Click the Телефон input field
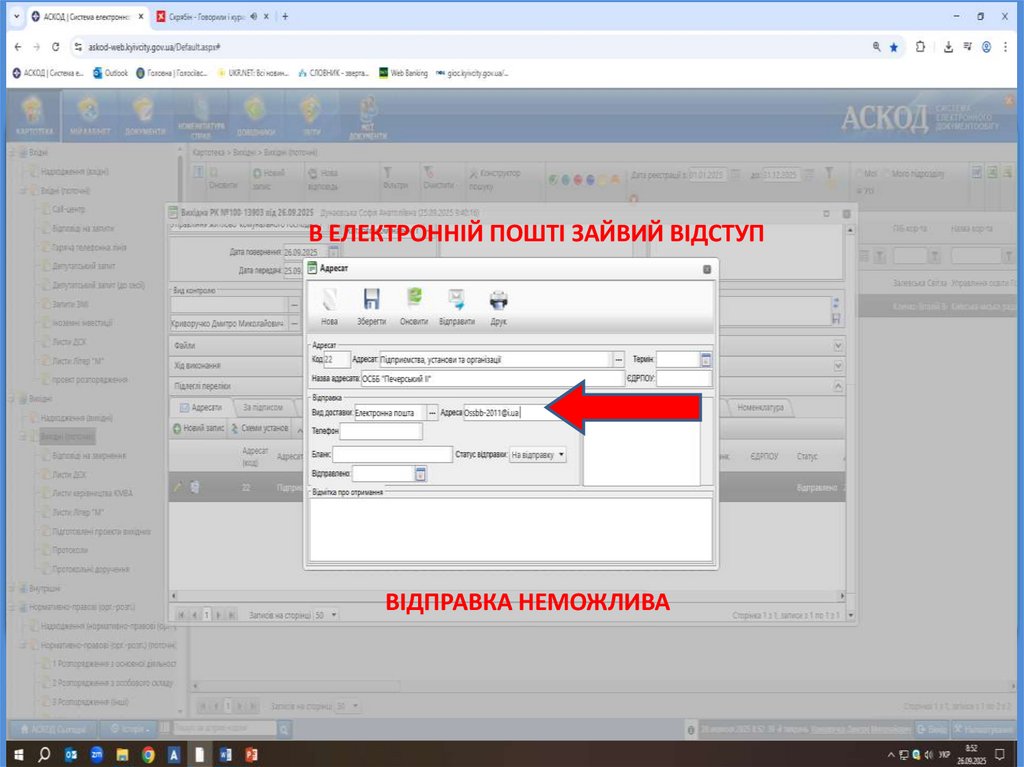 [x=381, y=431]
